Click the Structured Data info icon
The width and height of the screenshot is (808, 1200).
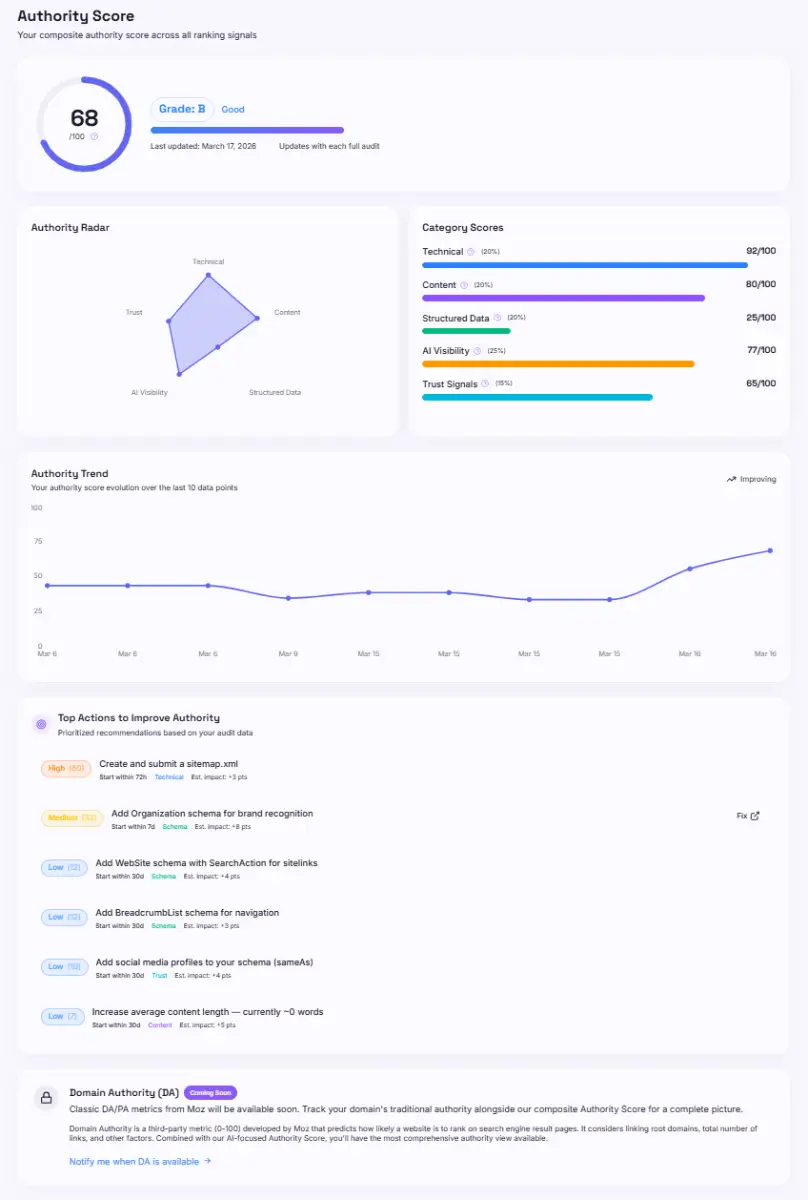(498, 318)
